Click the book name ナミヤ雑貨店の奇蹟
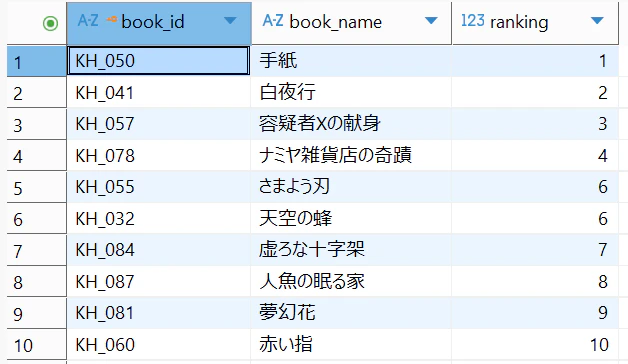The height and width of the screenshot is (364, 628). click(335, 155)
